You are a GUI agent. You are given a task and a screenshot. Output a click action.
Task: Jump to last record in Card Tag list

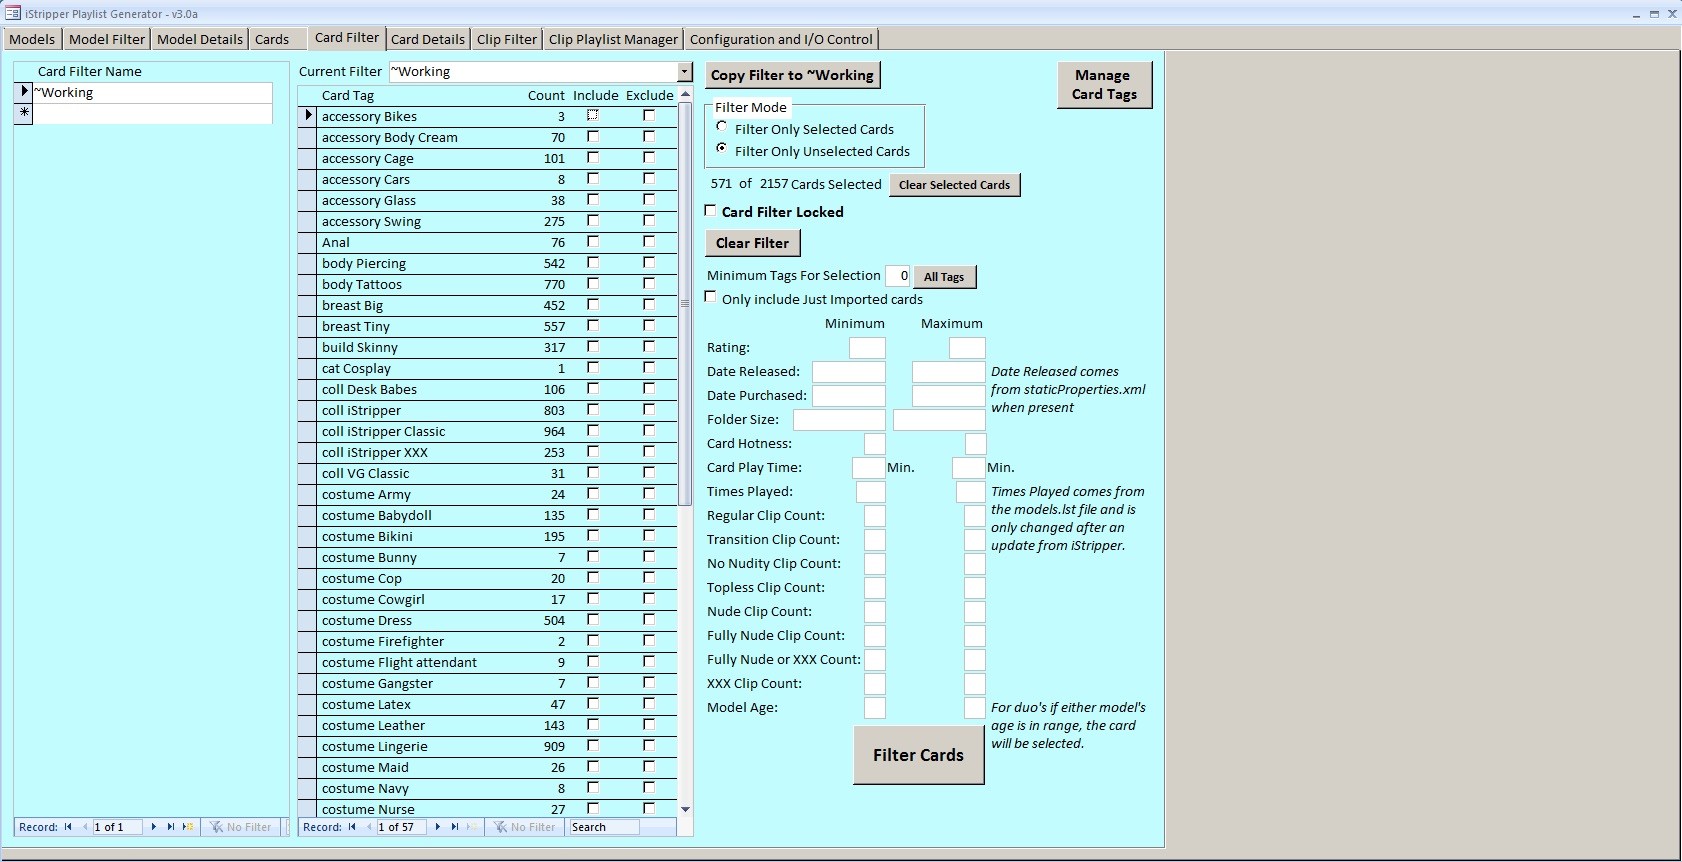455,827
